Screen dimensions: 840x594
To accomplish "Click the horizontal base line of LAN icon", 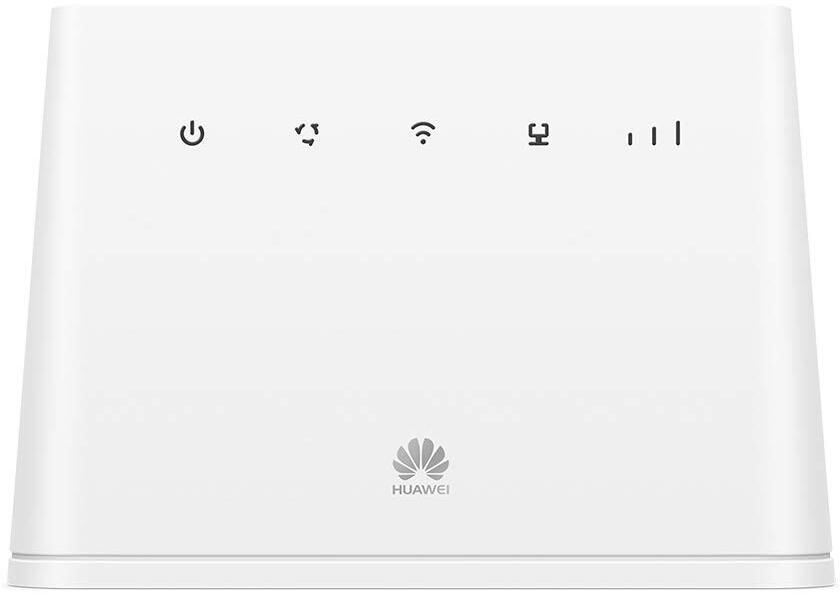I will coord(538,144).
